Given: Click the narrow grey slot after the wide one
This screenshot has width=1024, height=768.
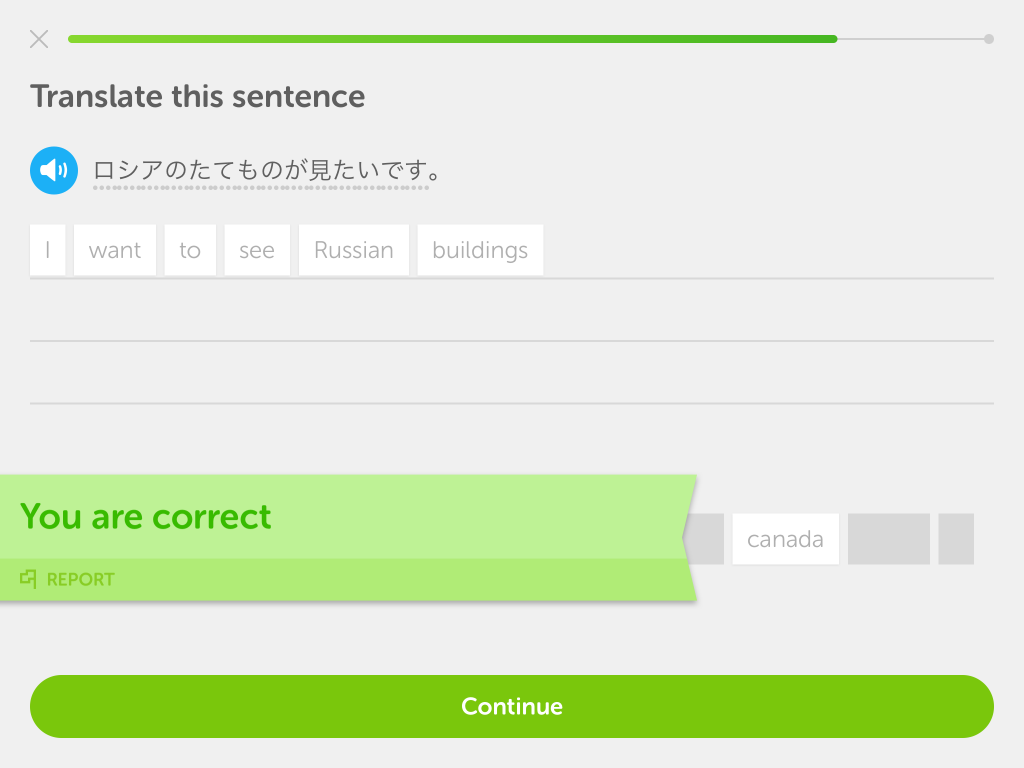Looking at the screenshot, I should (x=956, y=539).
